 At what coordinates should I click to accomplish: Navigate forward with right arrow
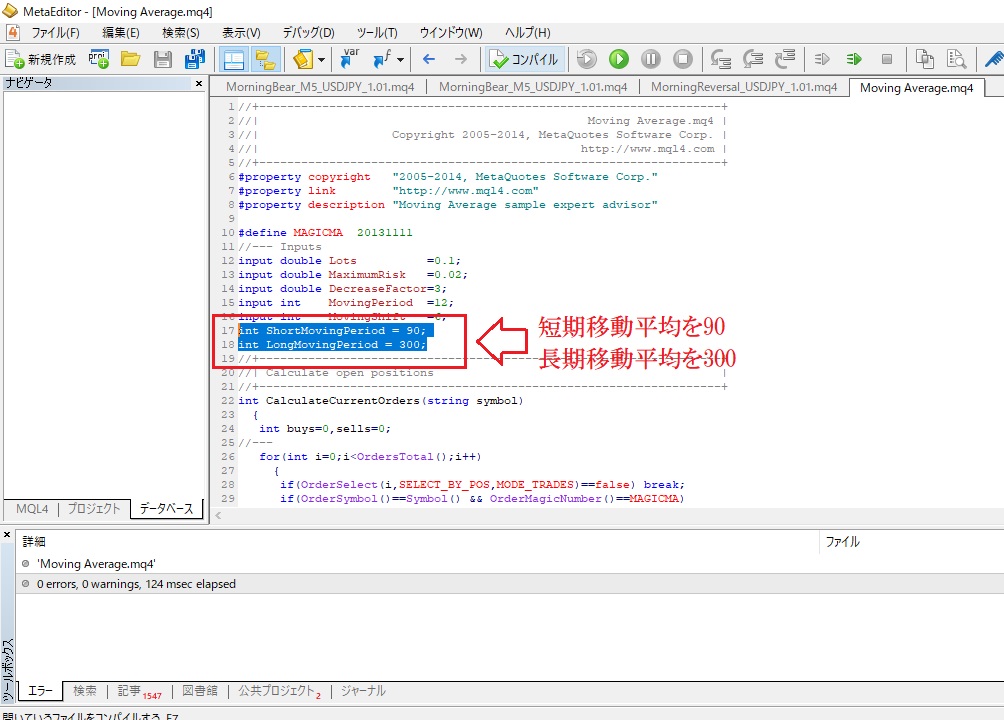pos(461,60)
